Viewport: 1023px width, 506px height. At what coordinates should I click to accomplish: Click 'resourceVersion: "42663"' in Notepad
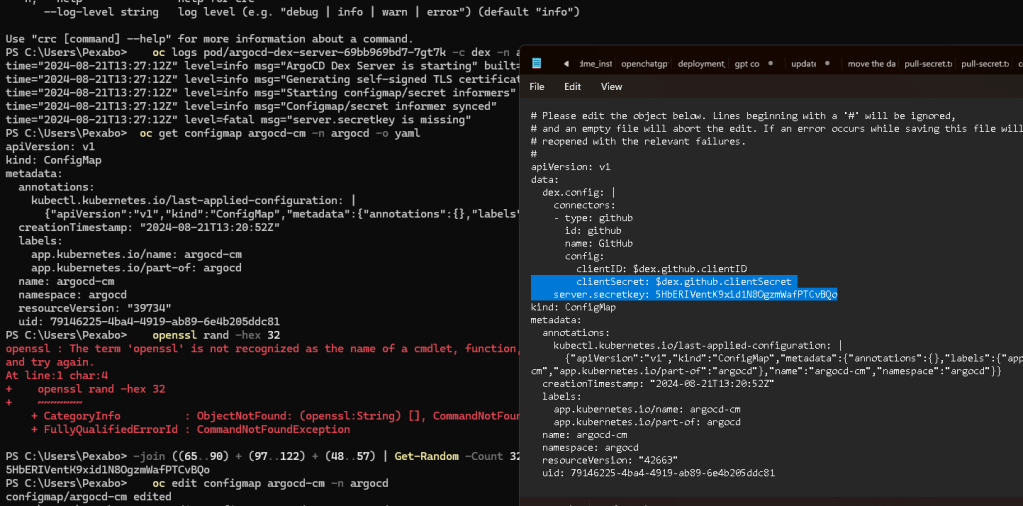click(x=610, y=460)
